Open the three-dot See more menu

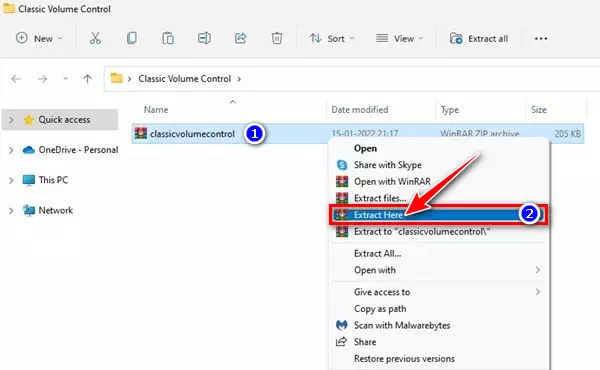(541, 39)
